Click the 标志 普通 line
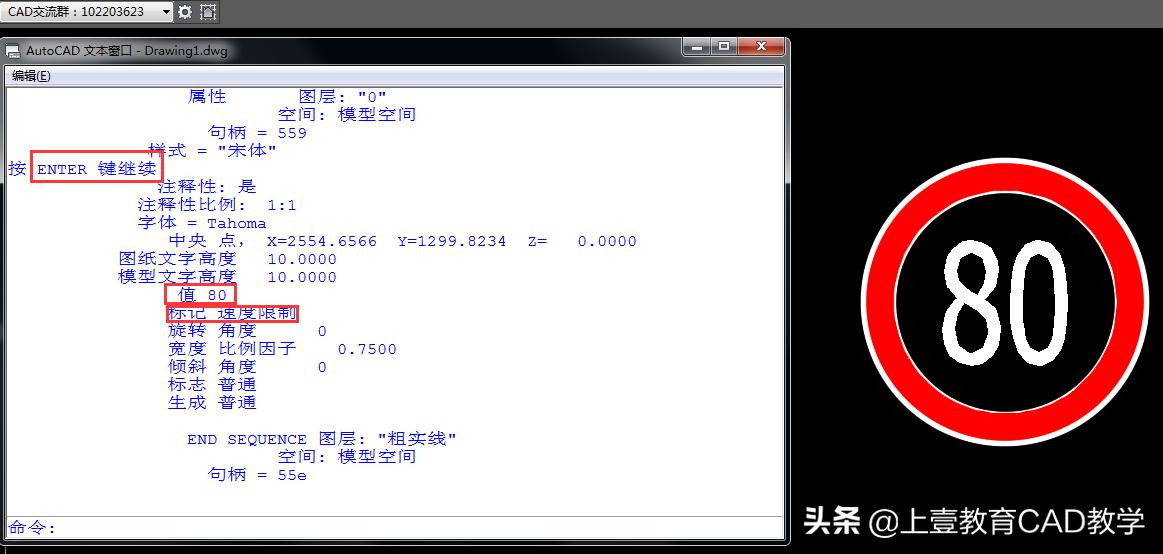The image size is (1163, 554). (212, 385)
